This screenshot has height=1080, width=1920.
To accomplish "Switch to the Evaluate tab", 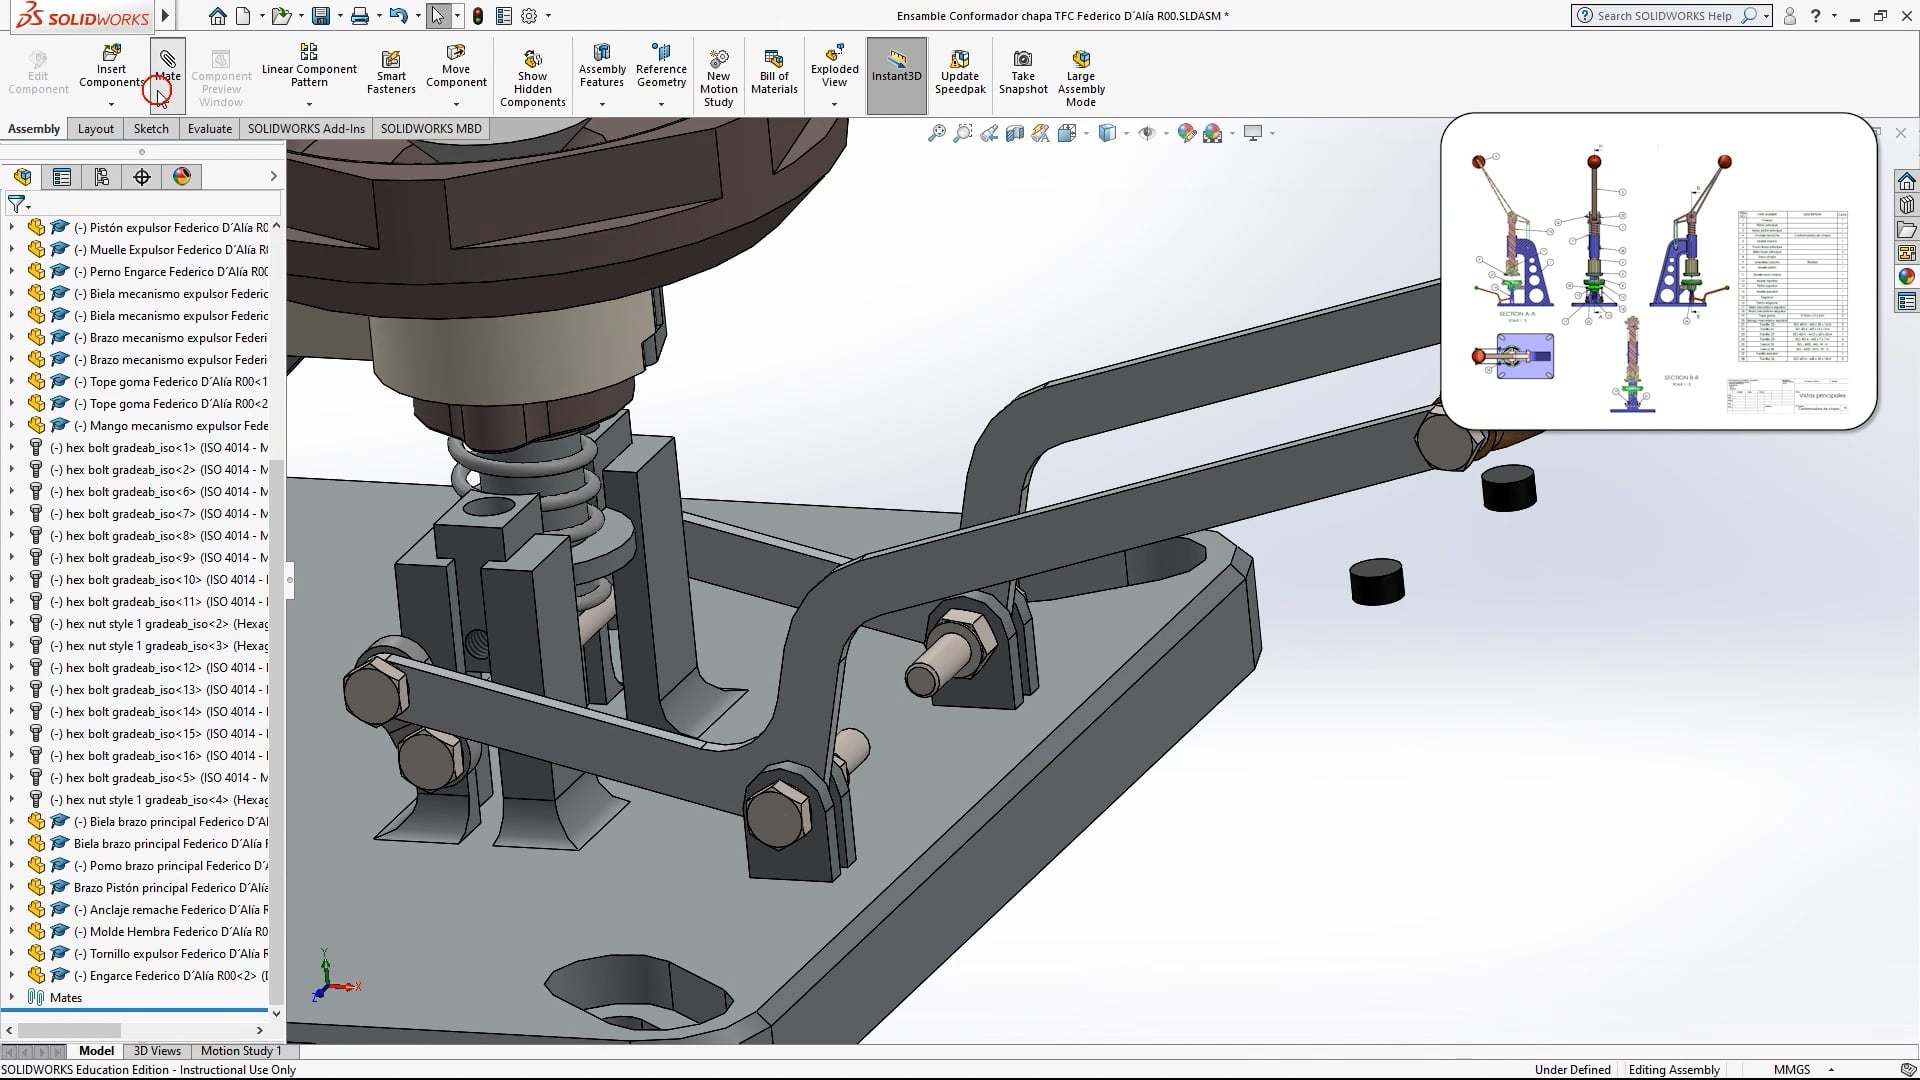I will coord(210,128).
